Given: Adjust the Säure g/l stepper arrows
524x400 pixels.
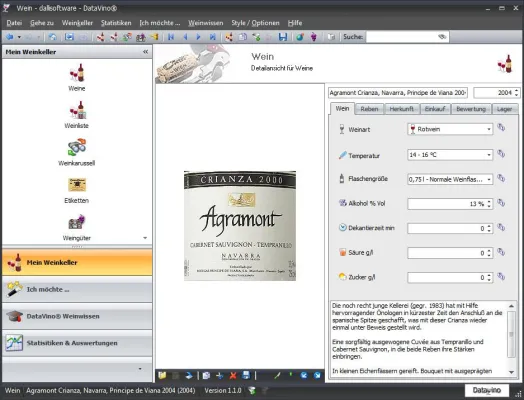Looking at the screenshot, I should tap(489, 253).
